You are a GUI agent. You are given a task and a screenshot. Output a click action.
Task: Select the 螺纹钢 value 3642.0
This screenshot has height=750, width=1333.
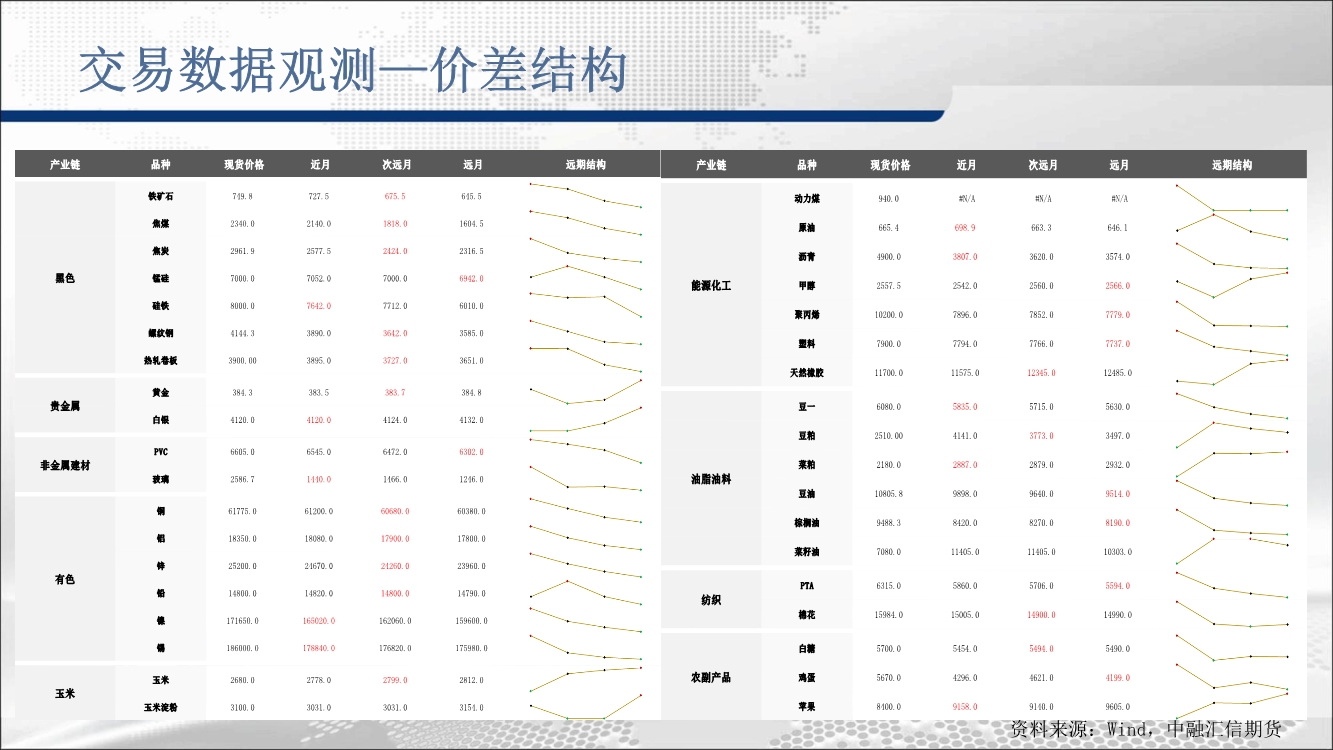[395, 333]
